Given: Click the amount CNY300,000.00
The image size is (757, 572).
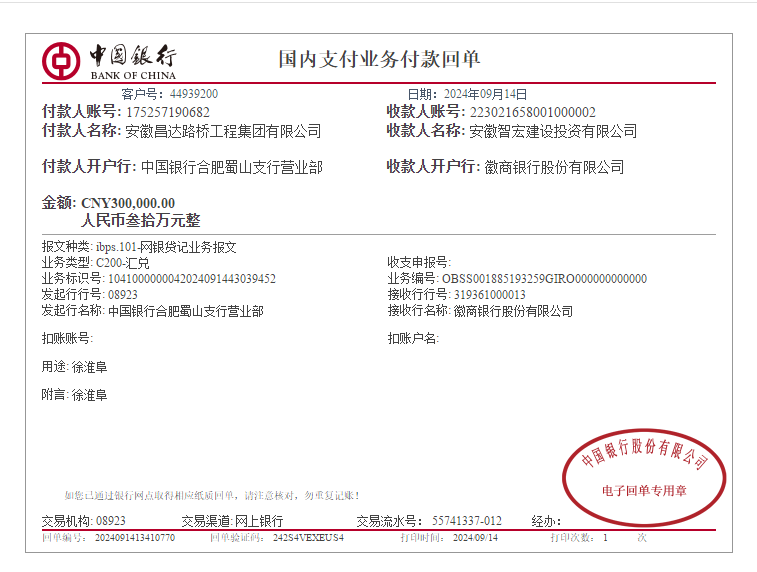Looking at the screenshot, I should (127, 203).
